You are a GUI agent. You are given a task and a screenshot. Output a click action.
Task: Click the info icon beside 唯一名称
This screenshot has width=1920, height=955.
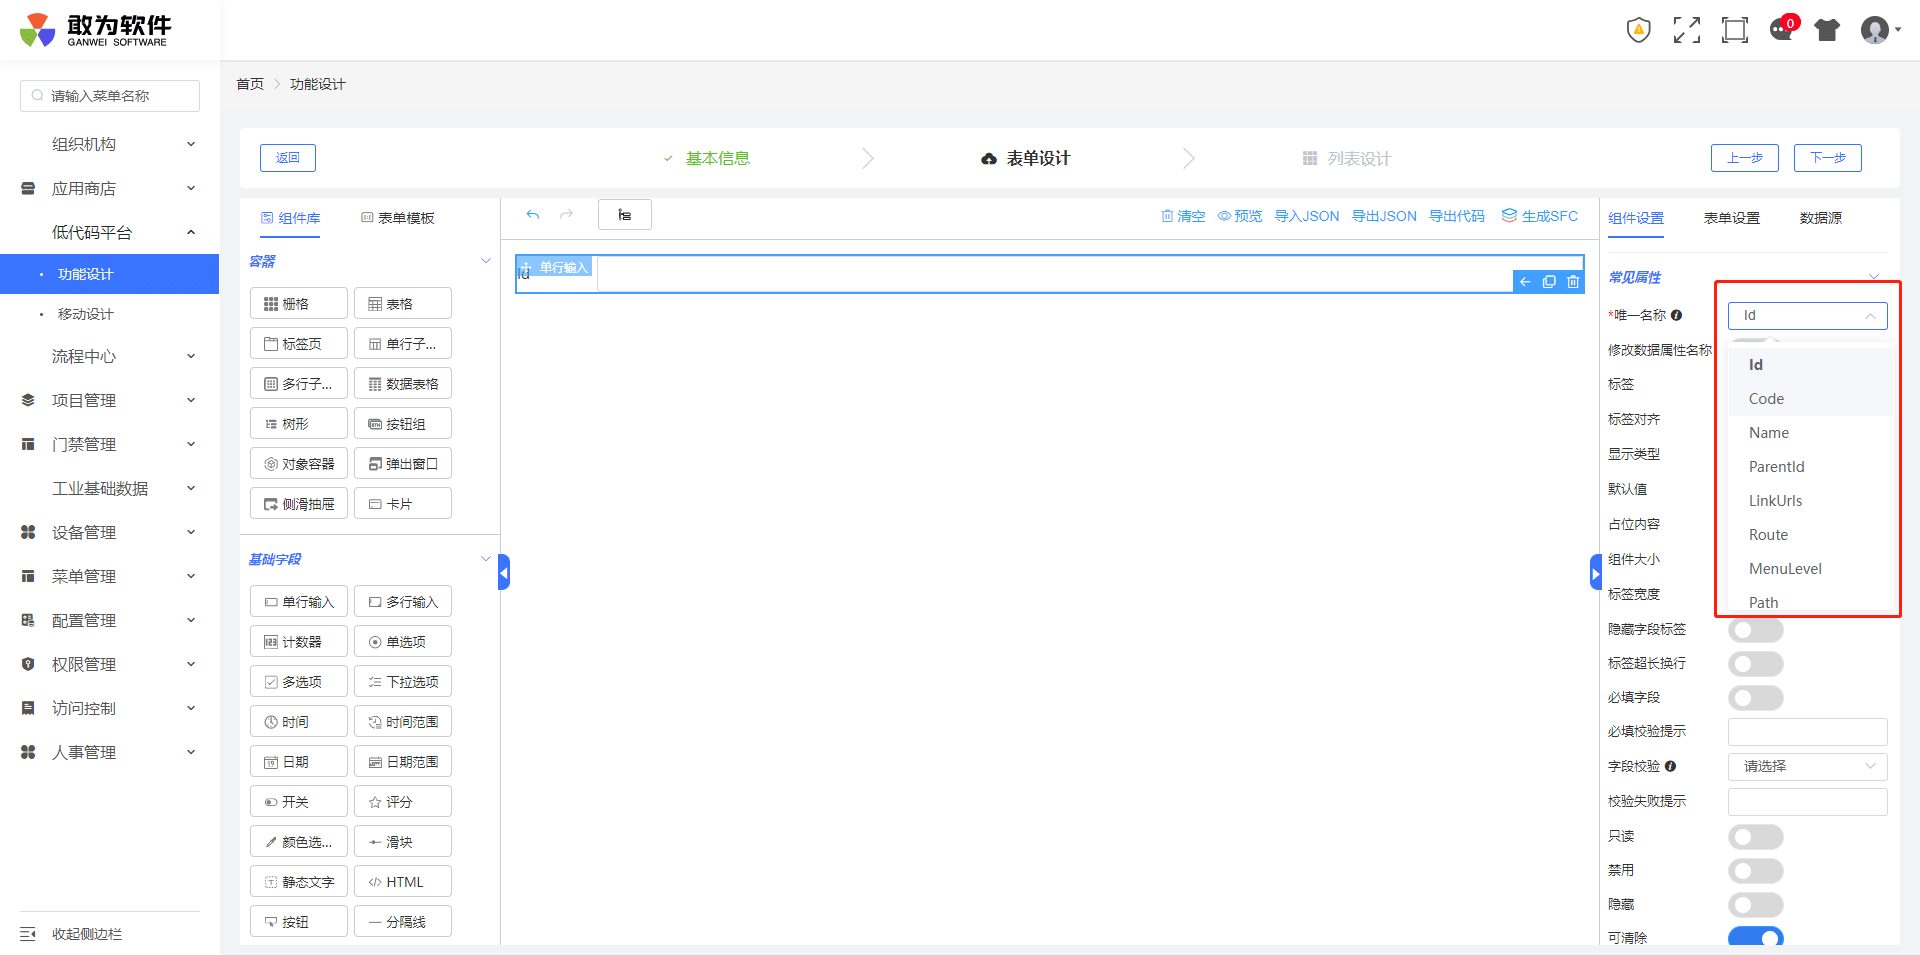coord(1677,315)
